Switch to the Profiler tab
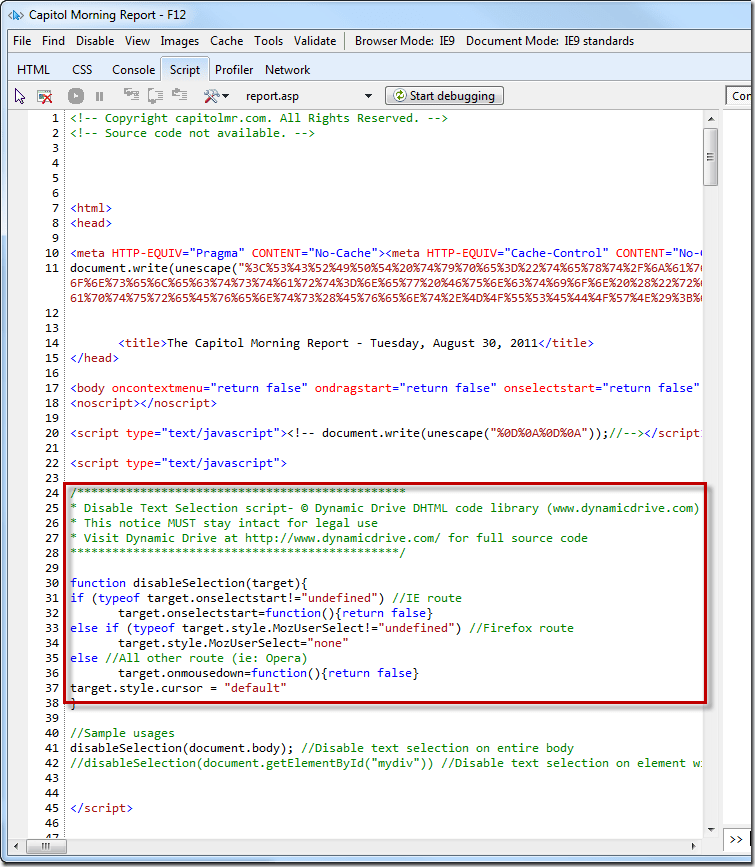Image resolution: width=755 pixels, height=867 pixels. click(234, 70)
